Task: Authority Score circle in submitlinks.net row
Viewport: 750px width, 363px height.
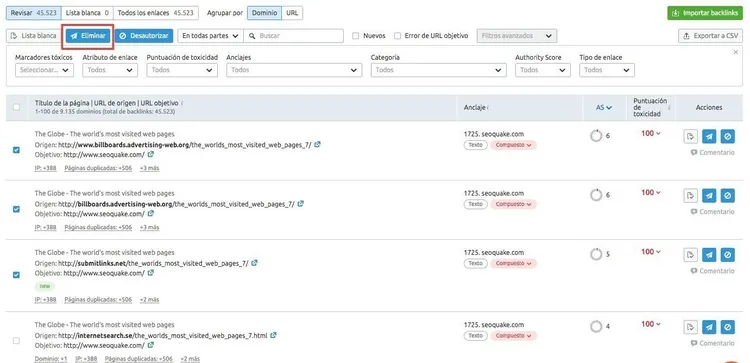Action: [x=596, y=254]
